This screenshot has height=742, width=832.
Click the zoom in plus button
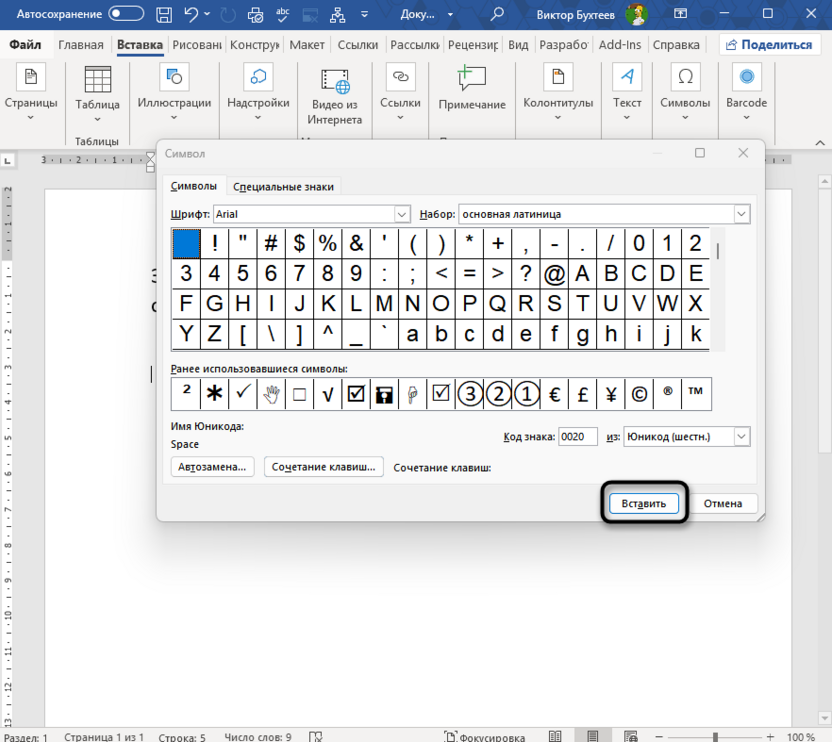tap(770, 737)
